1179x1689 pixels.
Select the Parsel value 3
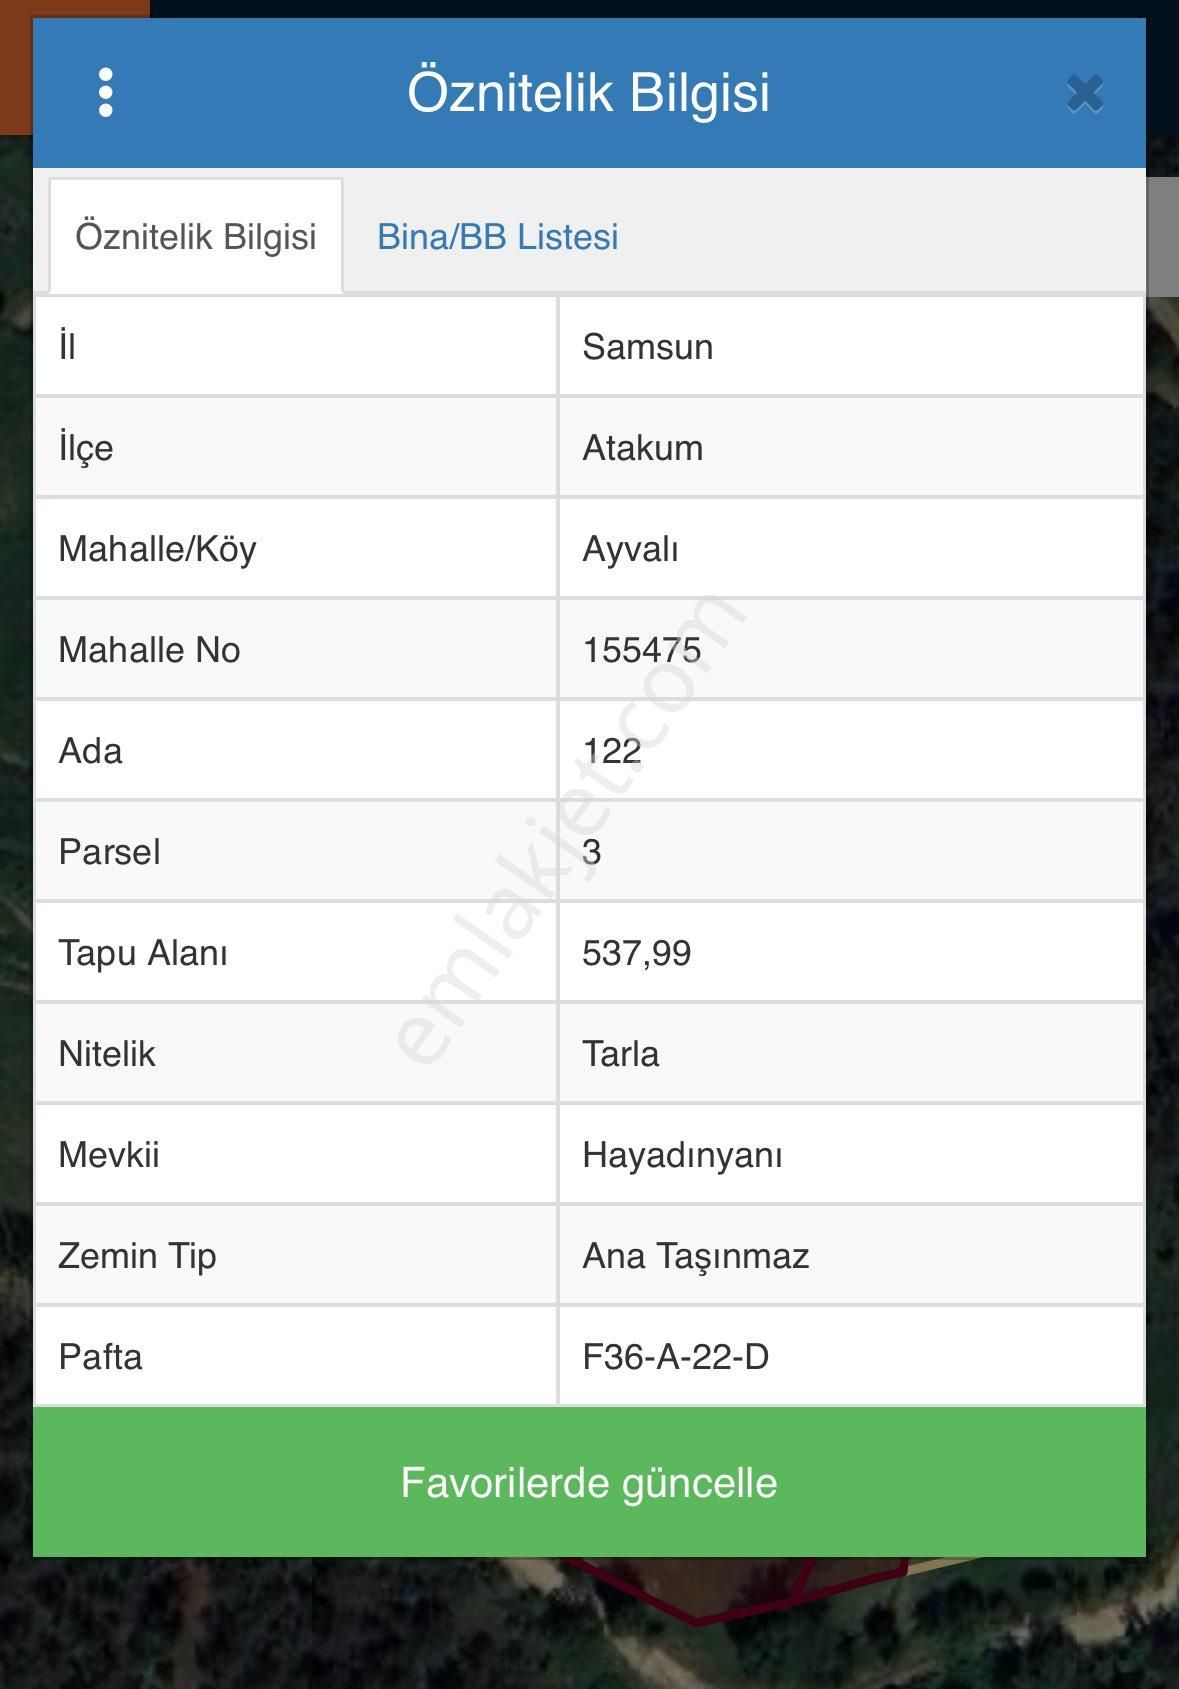tap(592, 852)
